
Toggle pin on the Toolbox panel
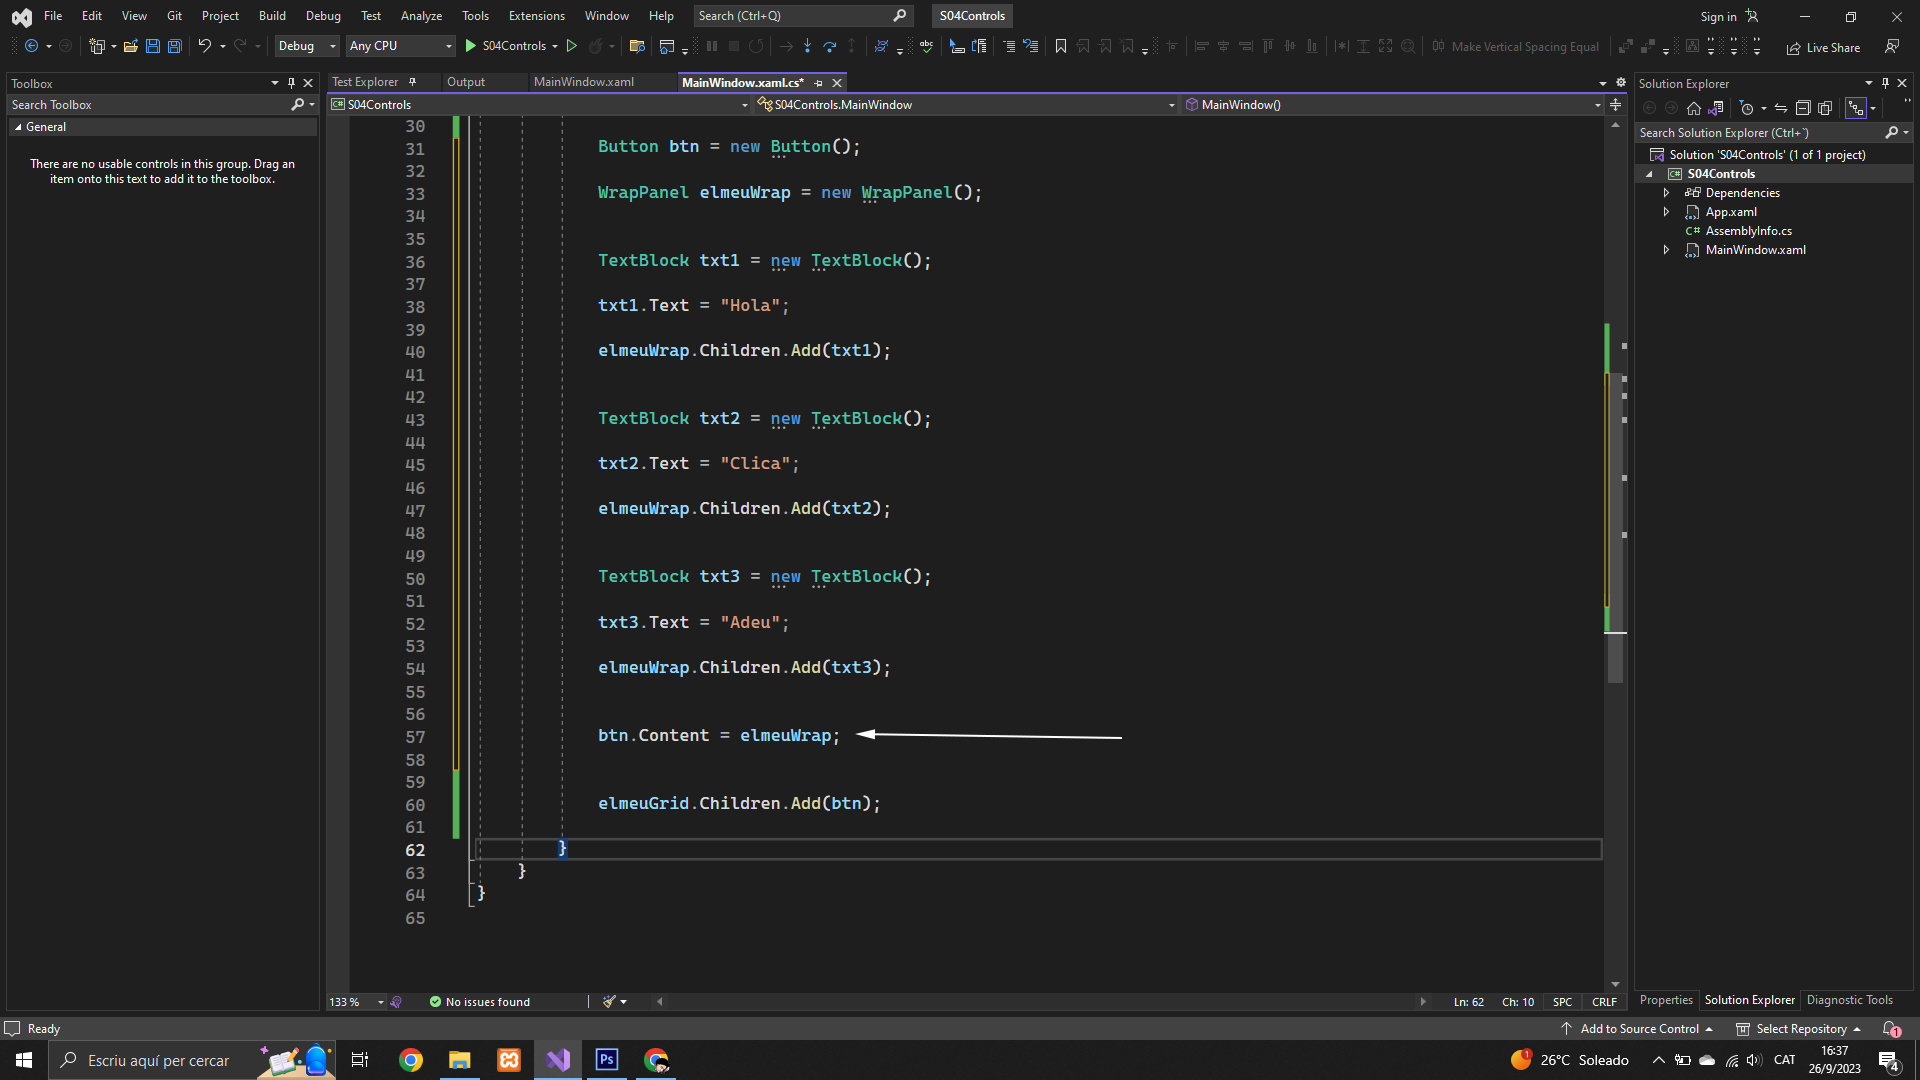pos(291,83)
